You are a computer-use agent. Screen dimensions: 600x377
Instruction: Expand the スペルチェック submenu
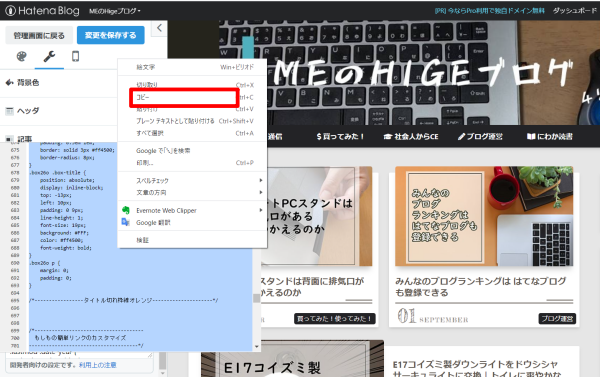(192, 180)
